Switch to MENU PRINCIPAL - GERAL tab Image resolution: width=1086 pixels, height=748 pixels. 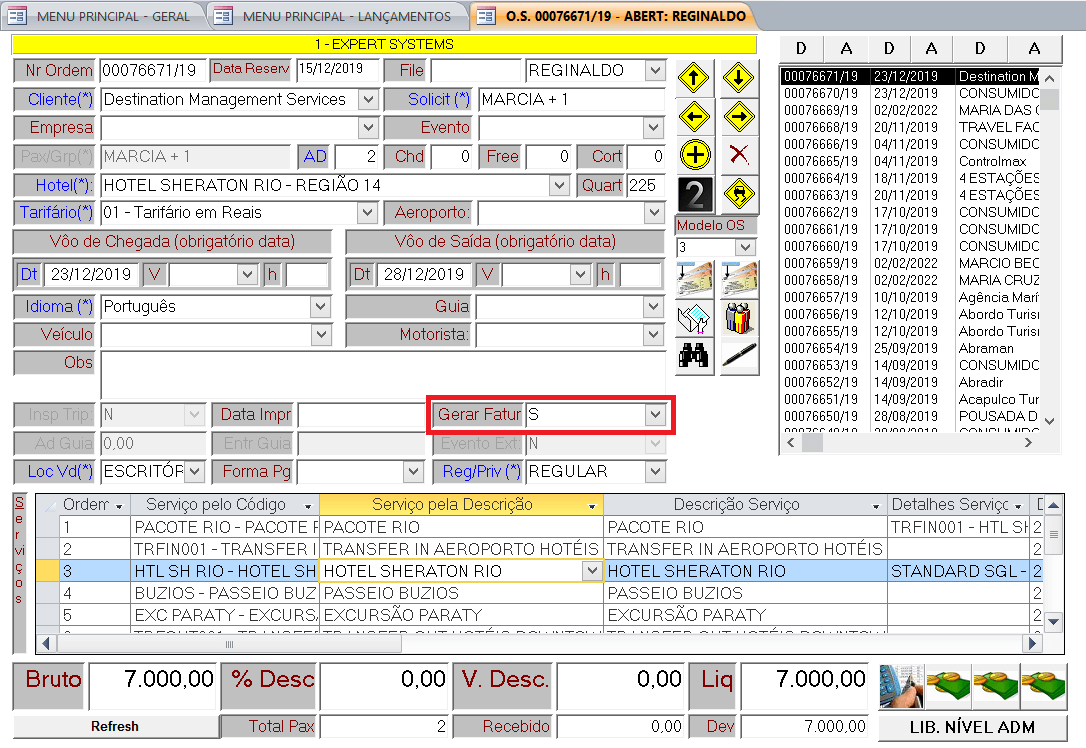click(103, 16)
